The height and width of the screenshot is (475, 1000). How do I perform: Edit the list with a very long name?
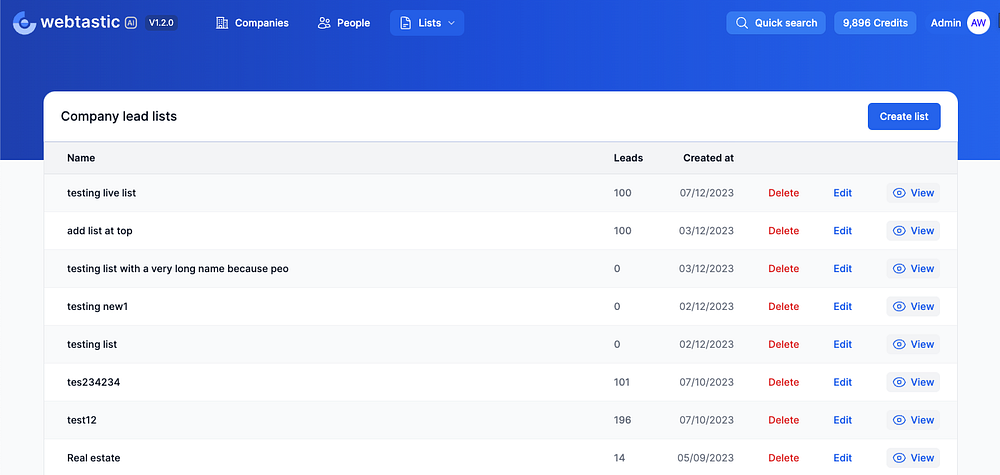(842, 268)
